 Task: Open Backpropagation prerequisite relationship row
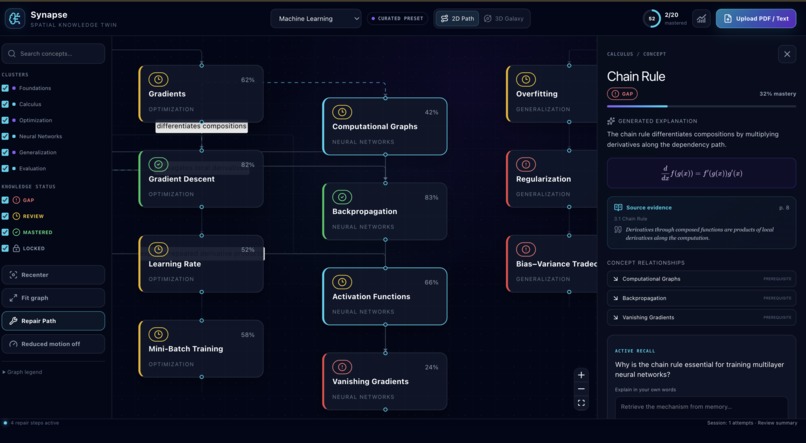tap(701, 298)
